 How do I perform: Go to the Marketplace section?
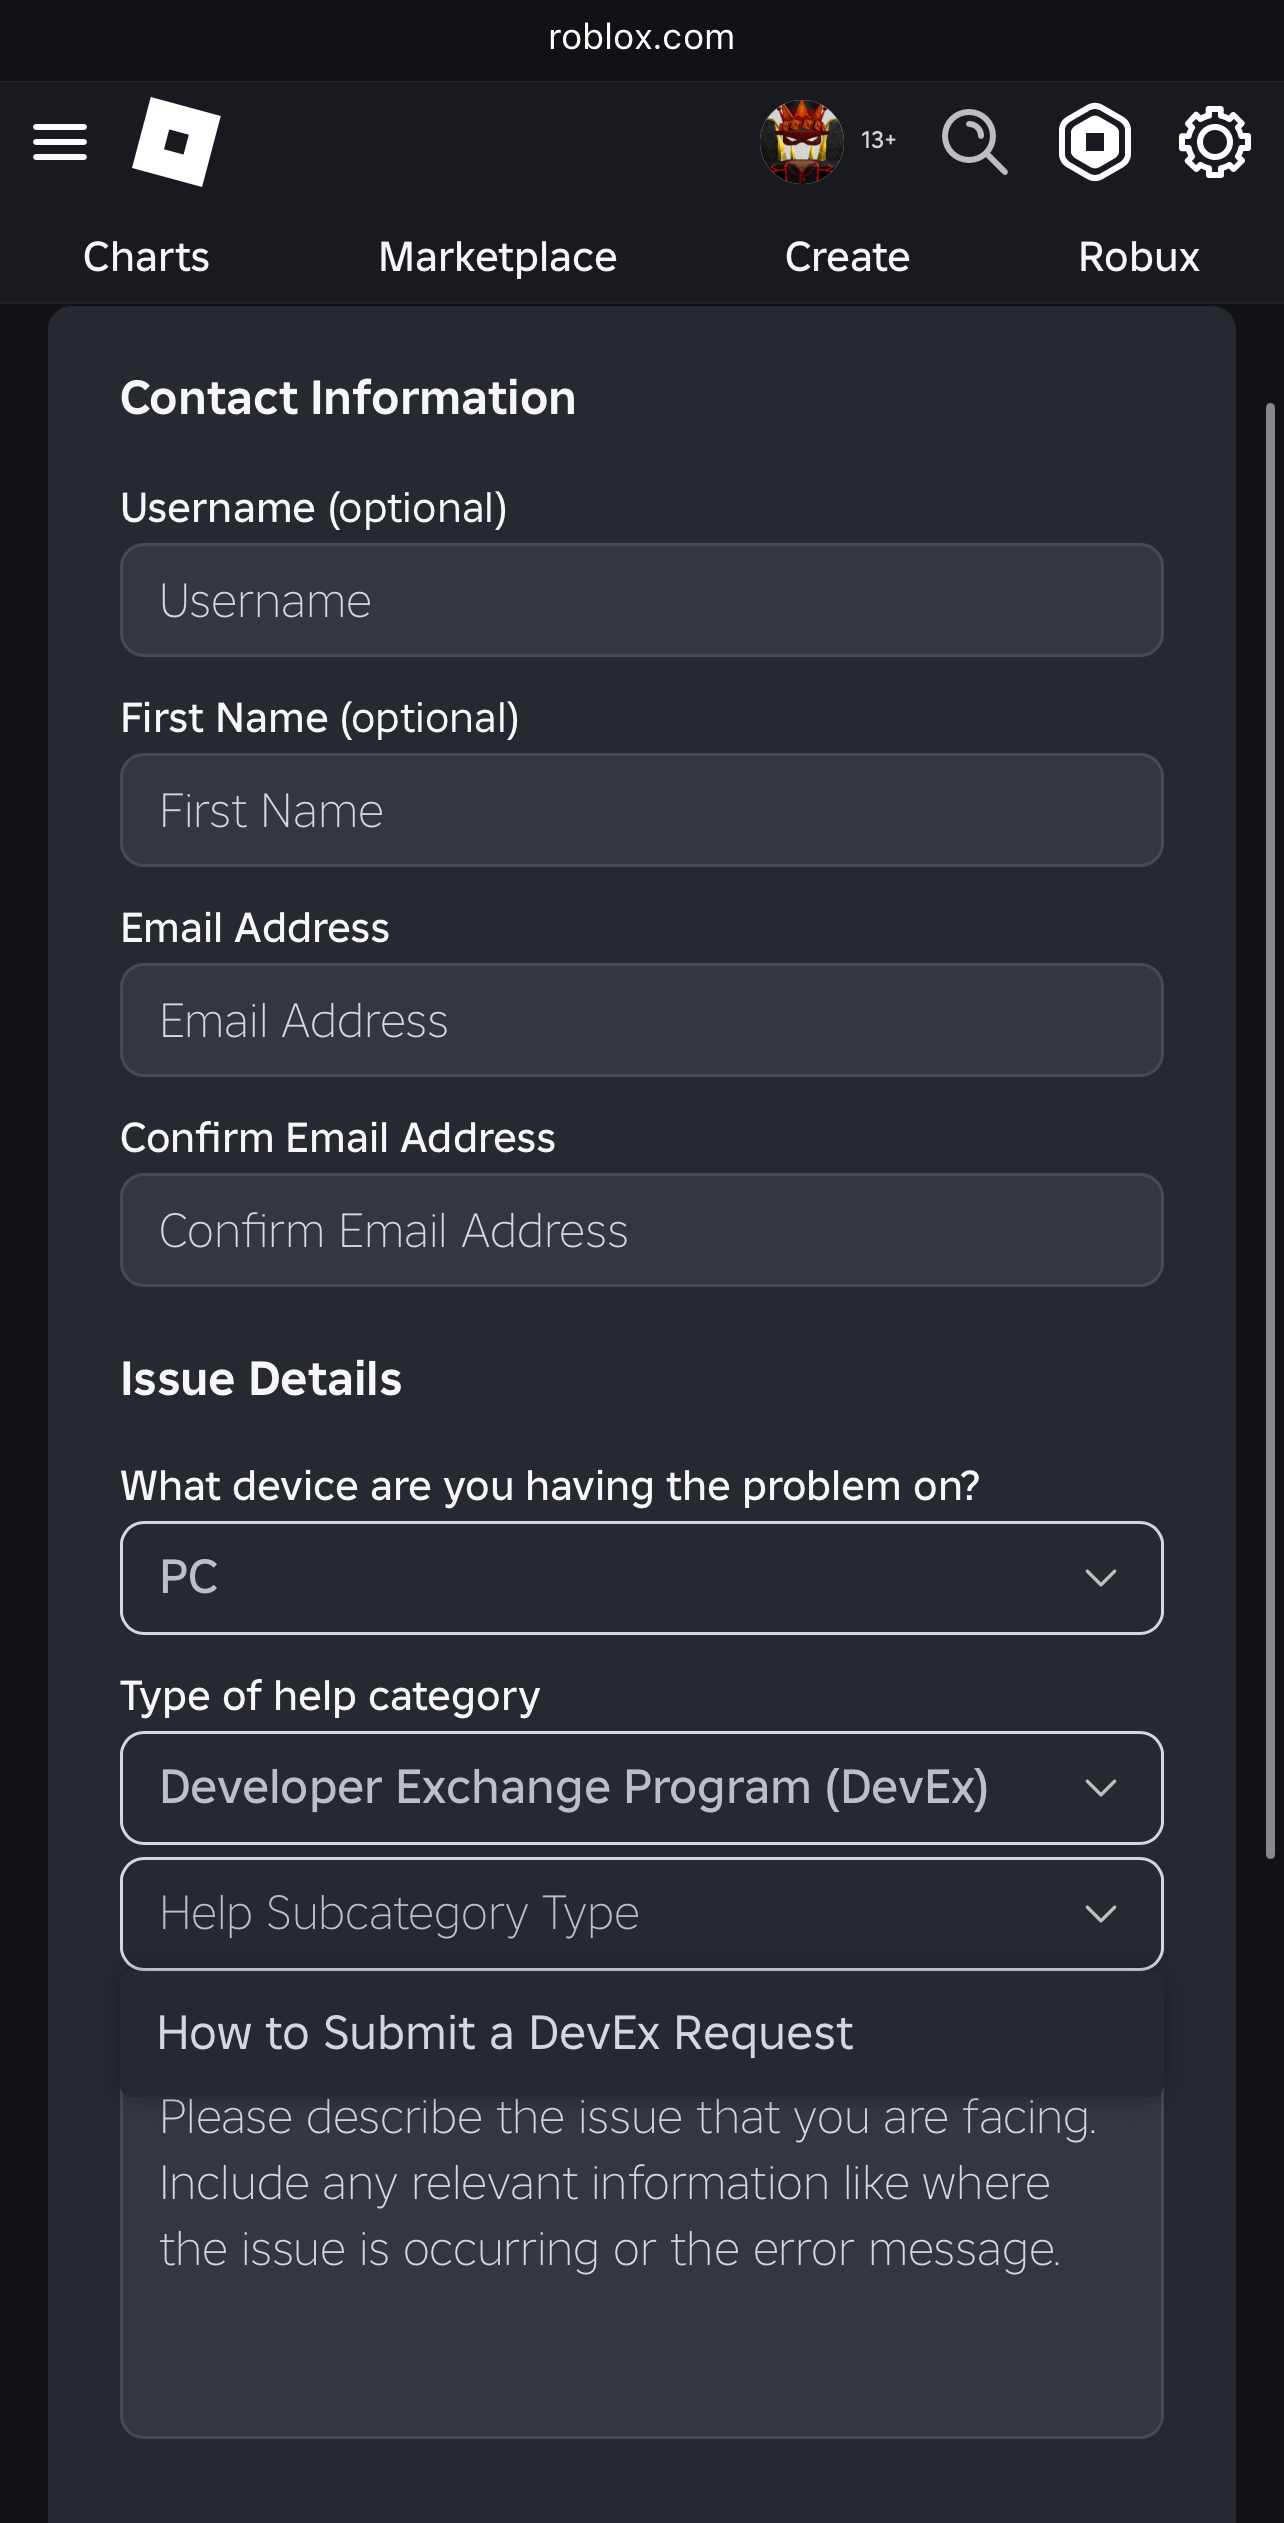pos(497,257)
